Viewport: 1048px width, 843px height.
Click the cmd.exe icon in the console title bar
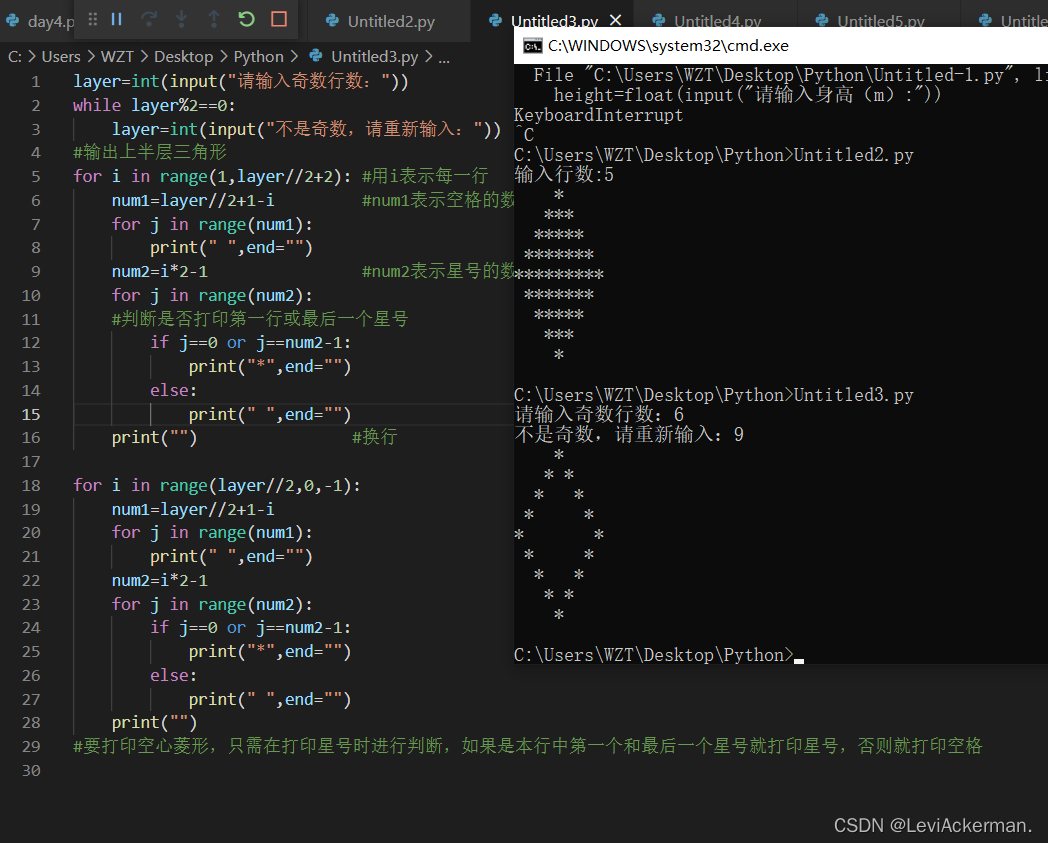point(533,44)
